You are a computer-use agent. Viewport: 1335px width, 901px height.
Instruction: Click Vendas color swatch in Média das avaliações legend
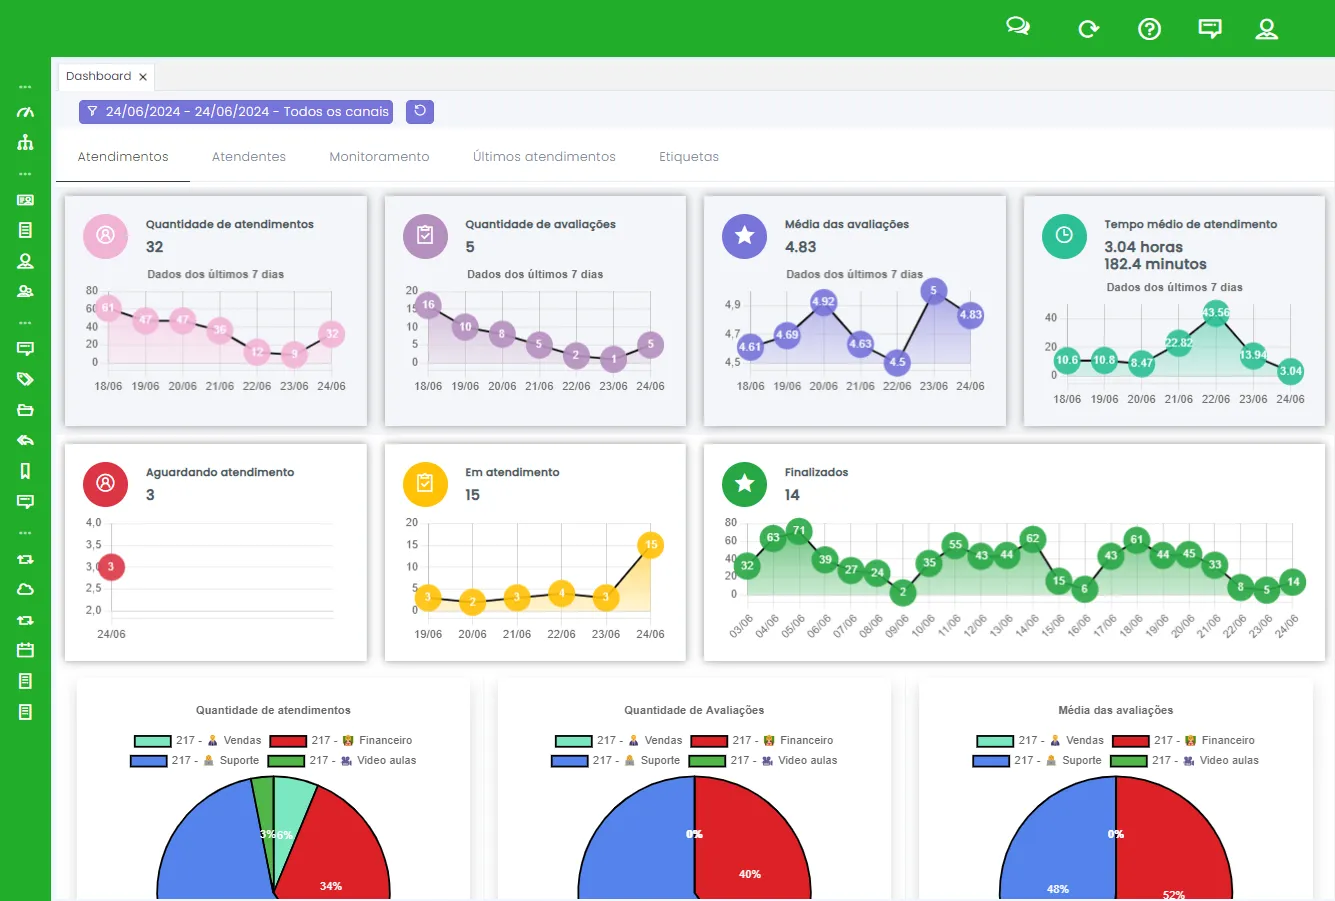coord(995,741)
